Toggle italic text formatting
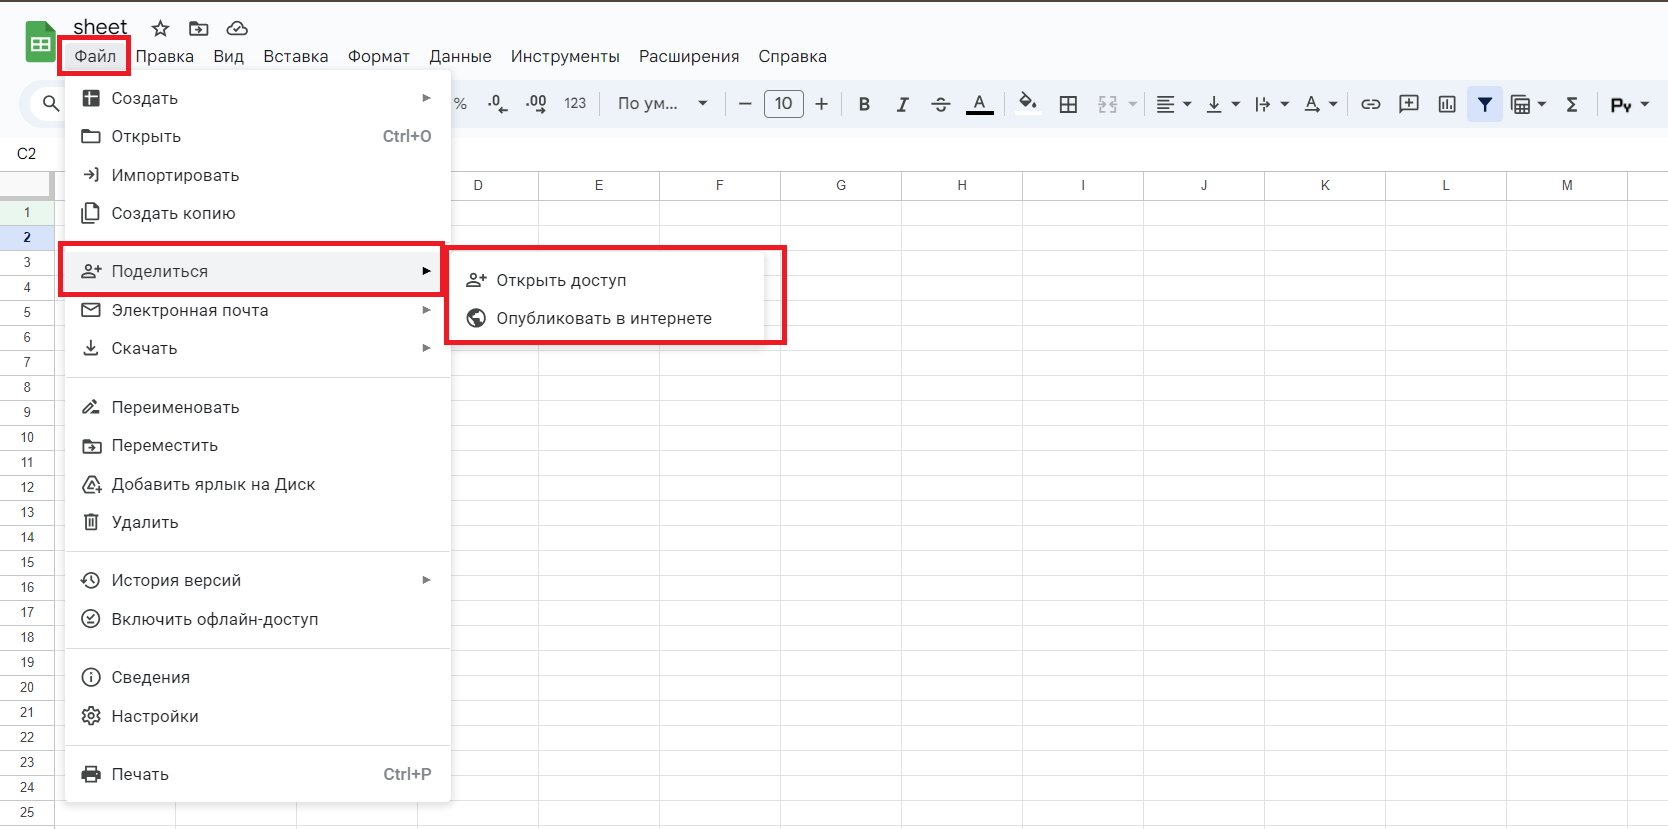The image size is (1668, 829). pos(902,104)
